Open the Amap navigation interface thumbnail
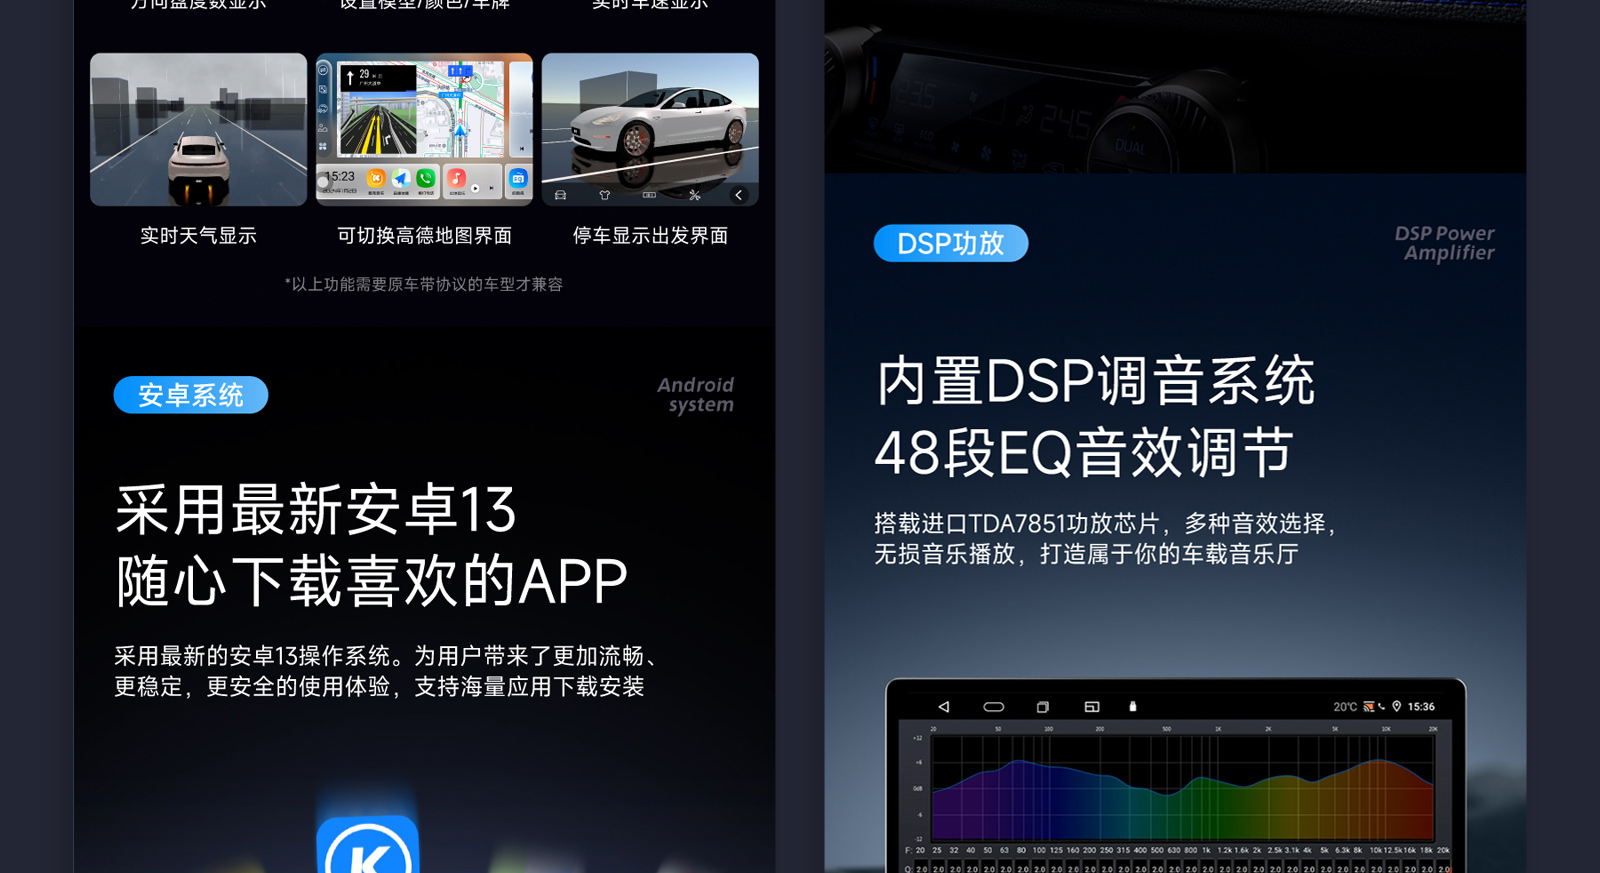Image resolution: width=1600 pixels, height=873 pixels. coord(424,130)
